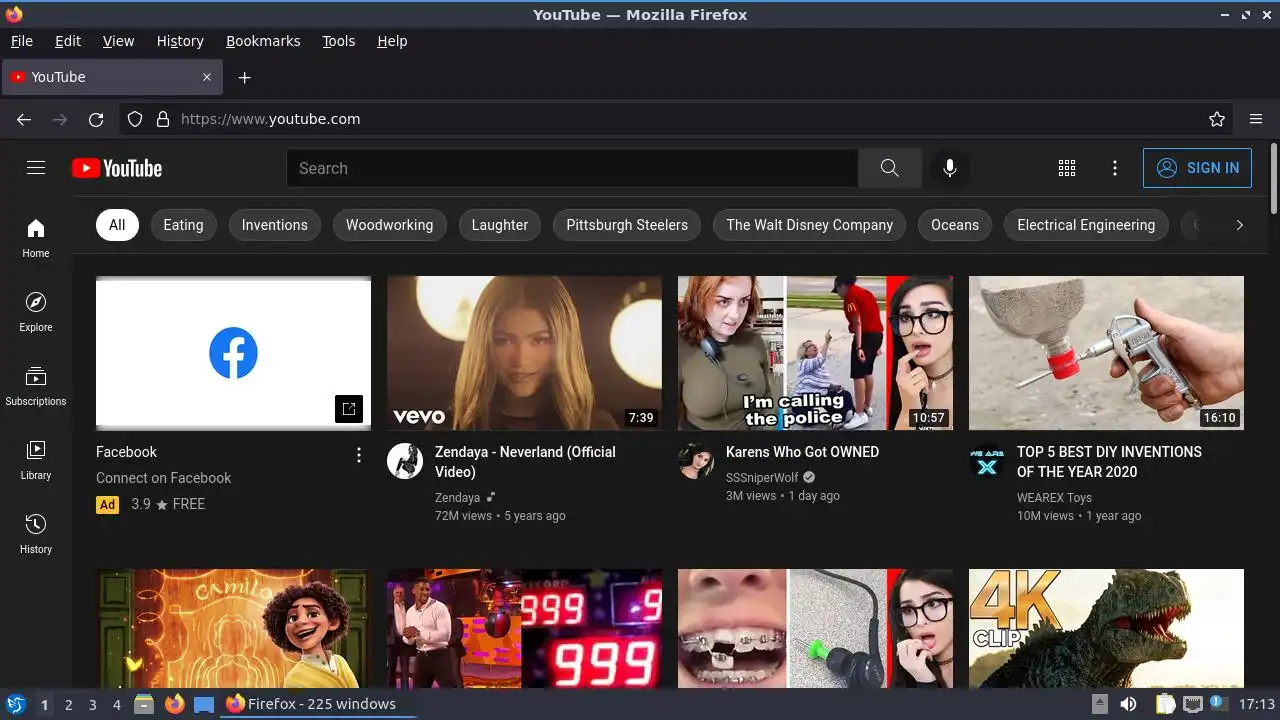Screen dimensions: 1280x720
Task: Click the page vertical scrollbar
Action: click(x=1274, y=178)
